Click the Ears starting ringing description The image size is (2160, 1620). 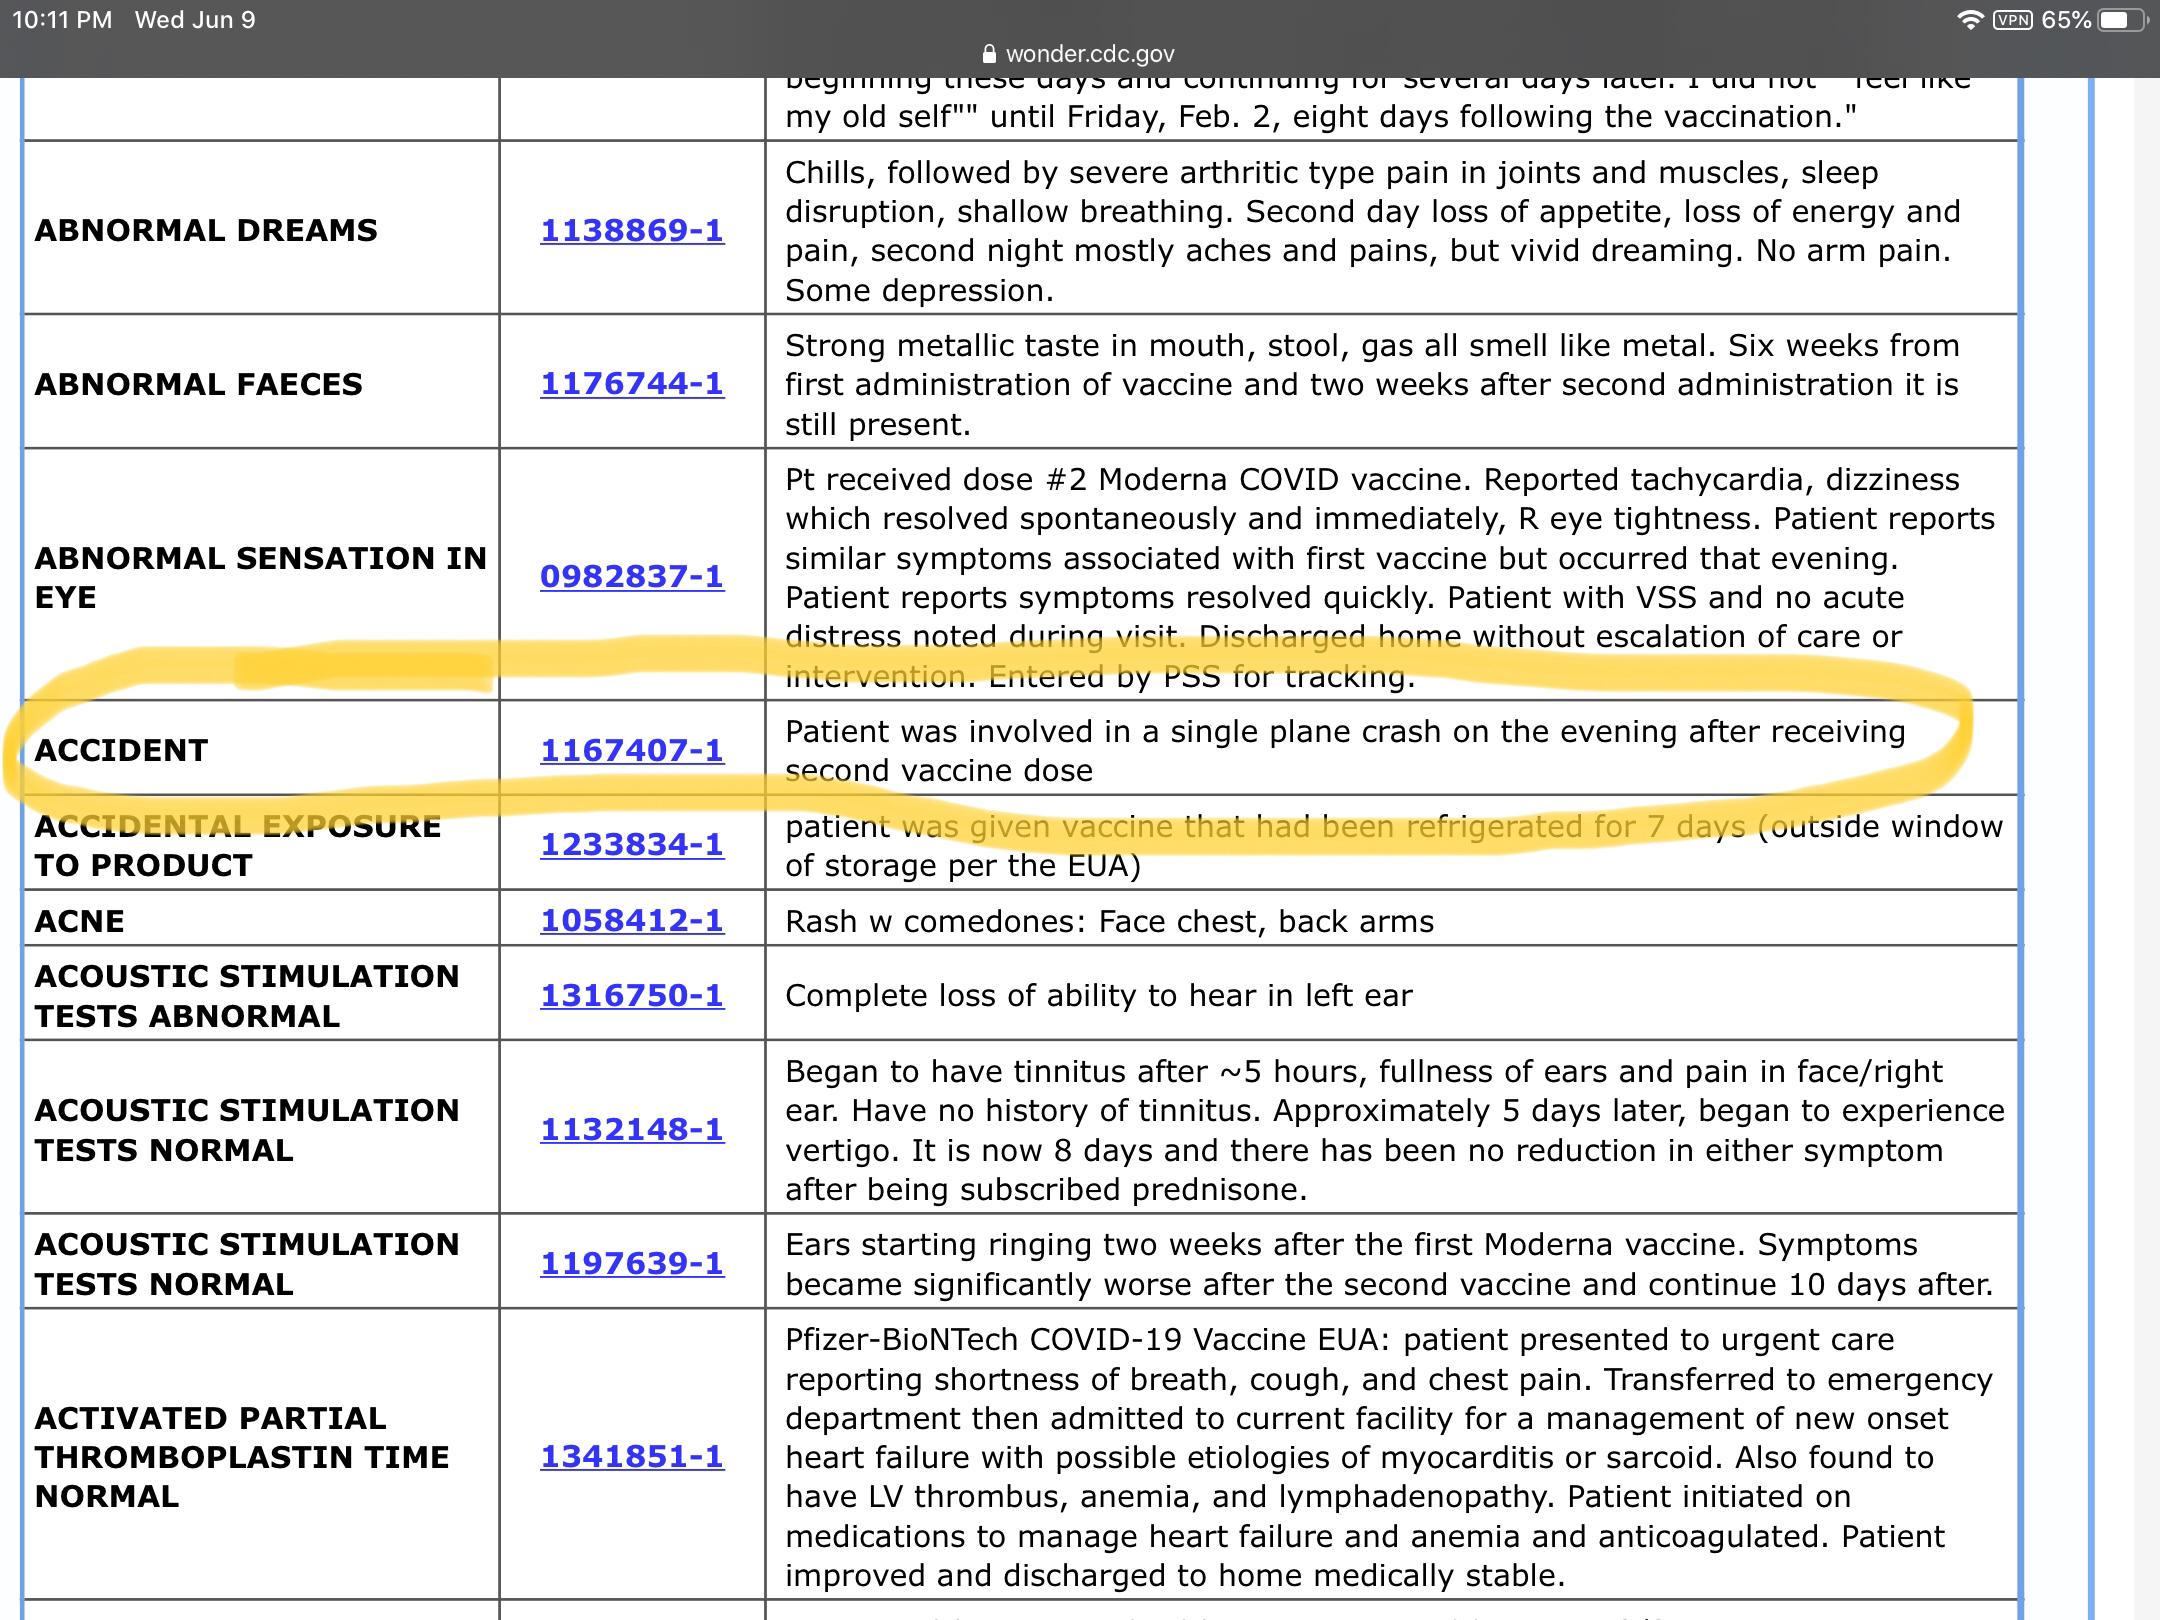pos(1390,1264)
